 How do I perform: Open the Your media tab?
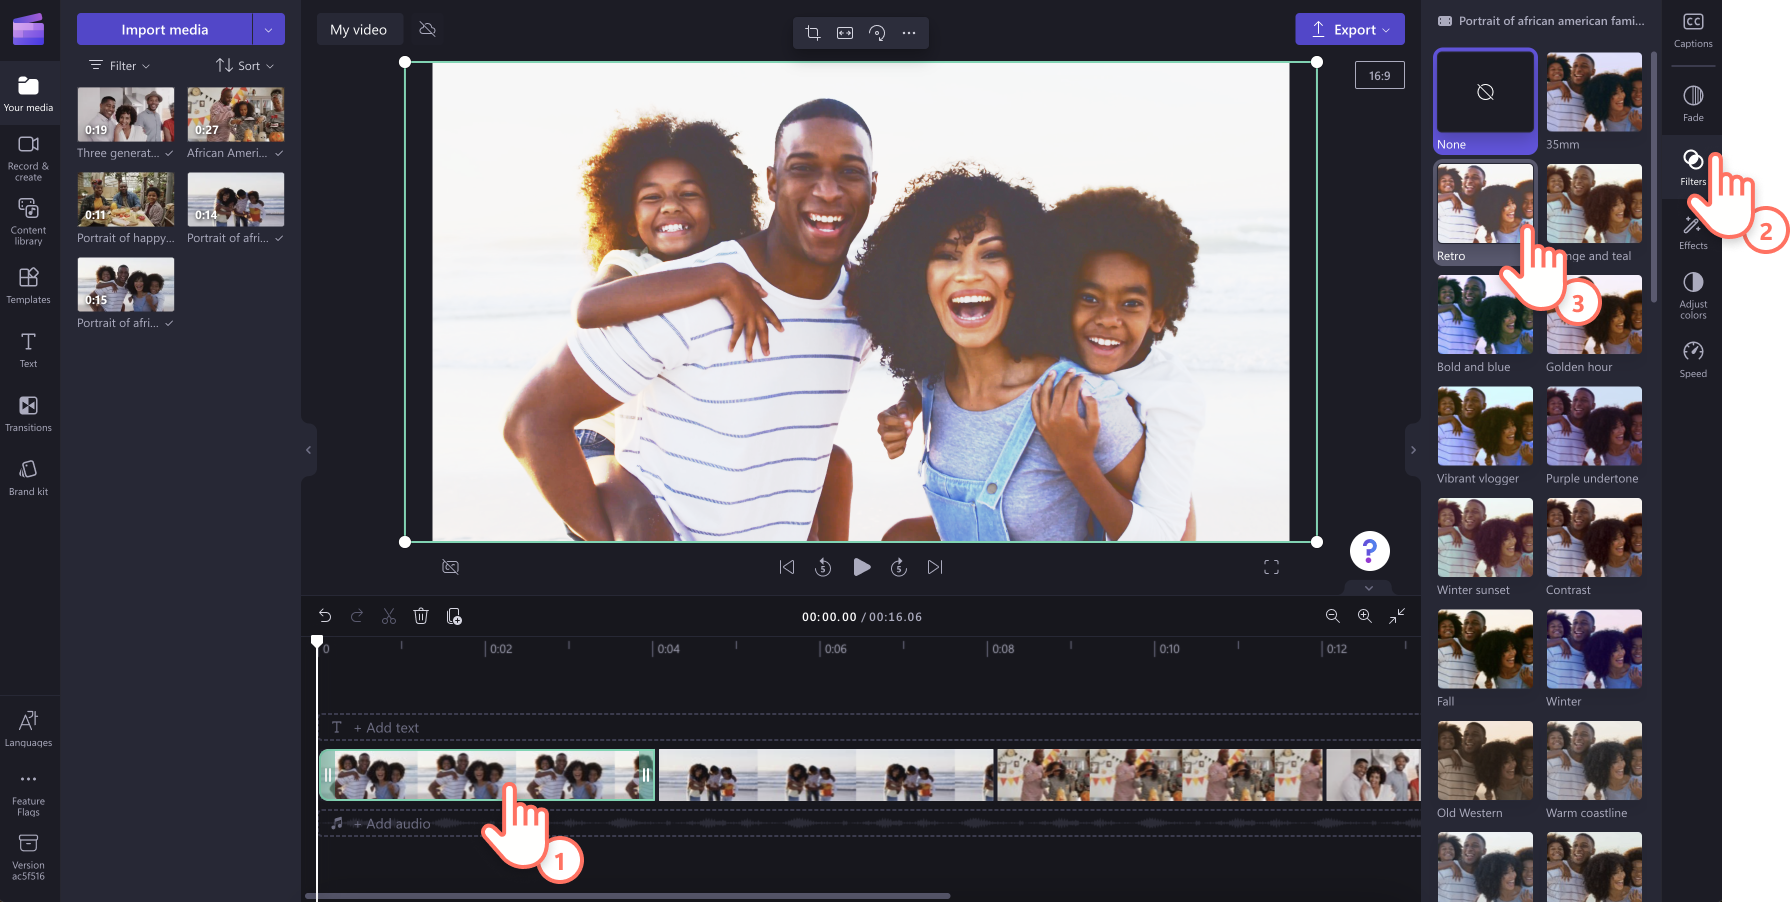coord(28,93)
